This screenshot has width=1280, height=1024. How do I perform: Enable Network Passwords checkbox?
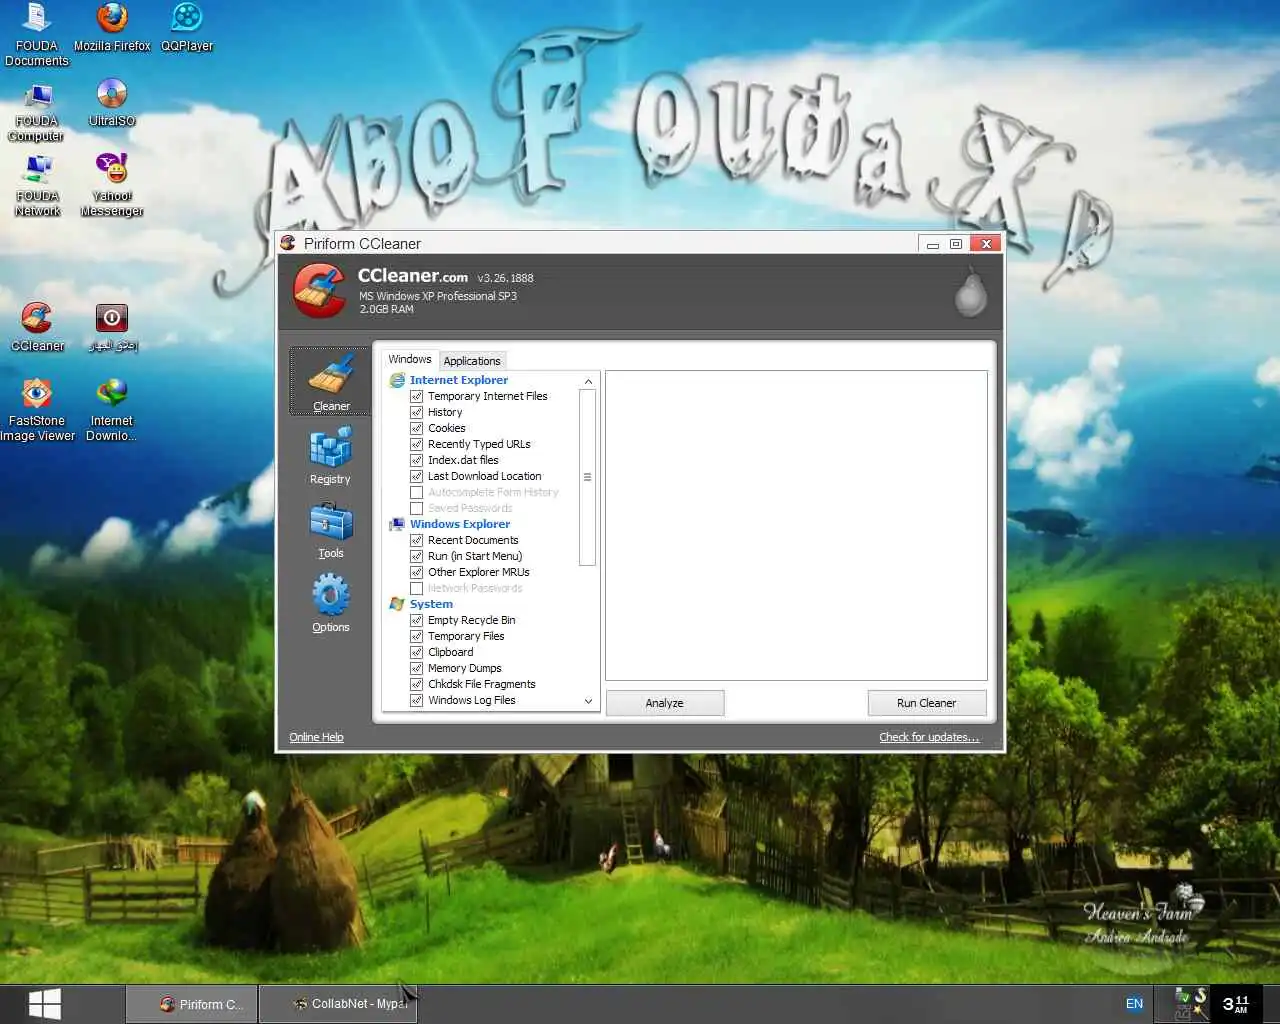pos(416,588)
